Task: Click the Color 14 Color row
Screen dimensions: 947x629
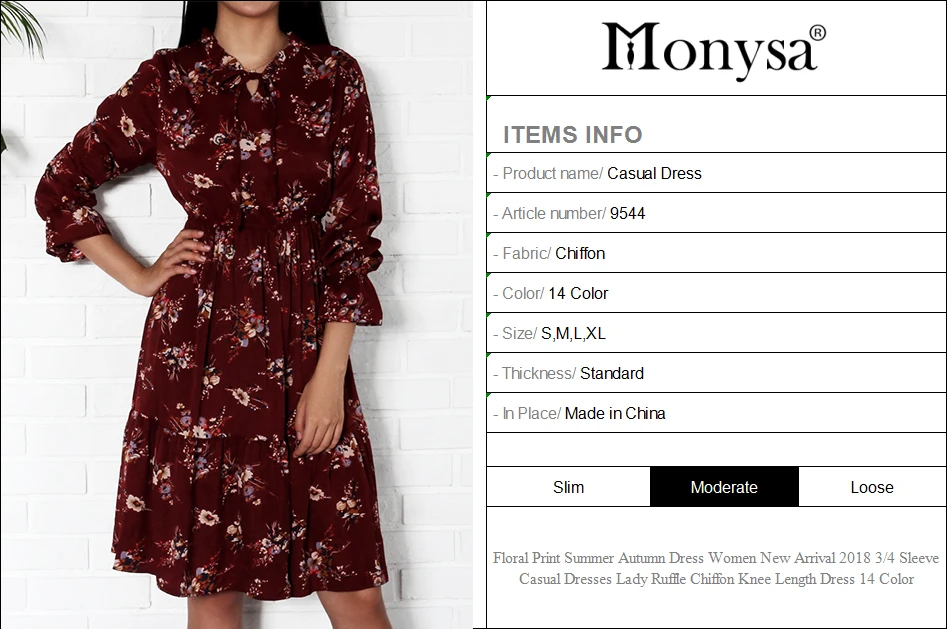Action: (716, 293)
